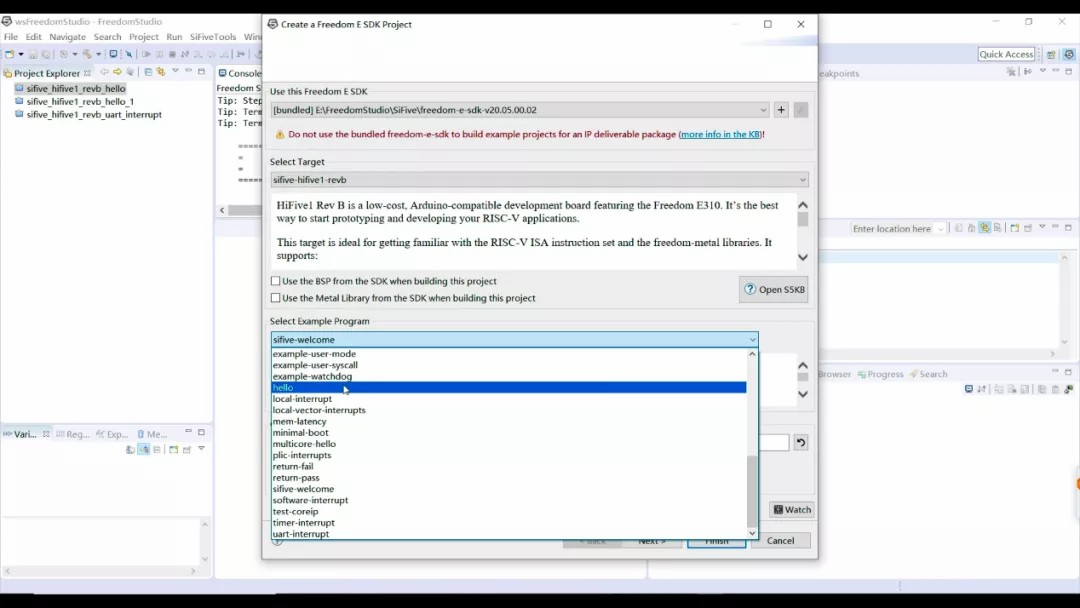Open the Project menu
This screenshot has height=608, width=1080.
coord(143,36)
